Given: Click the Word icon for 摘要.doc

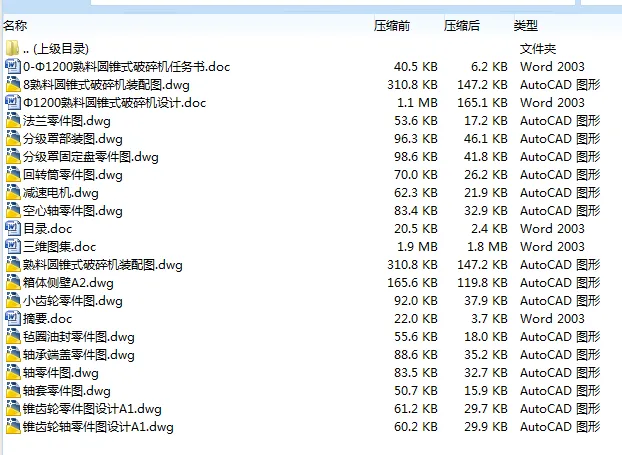Looking at the screenshot, I should [x=13, y=319].
